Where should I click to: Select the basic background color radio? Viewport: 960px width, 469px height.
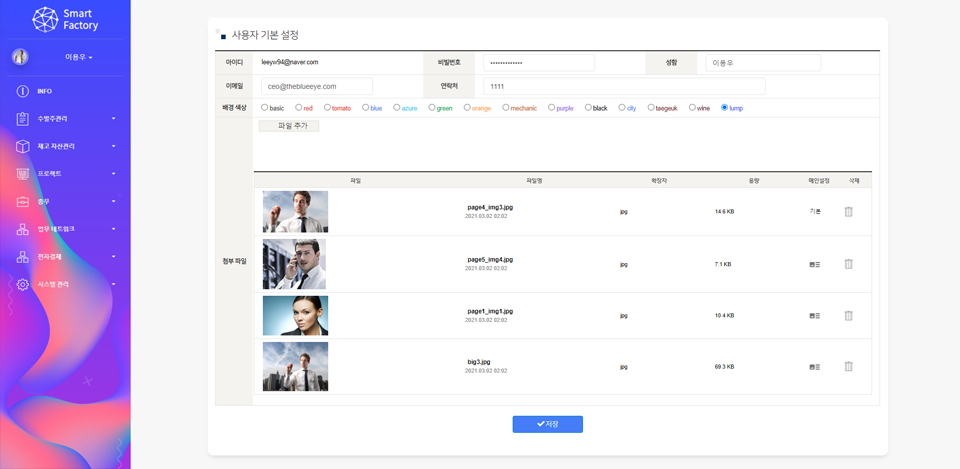click(x=265, y=108)
